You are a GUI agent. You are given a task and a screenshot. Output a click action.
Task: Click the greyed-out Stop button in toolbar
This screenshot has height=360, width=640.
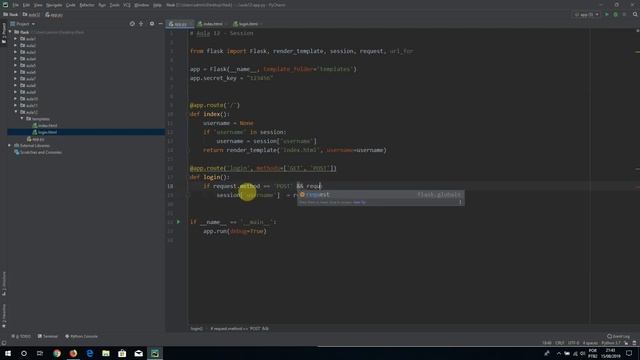click(x=624, y=14)
